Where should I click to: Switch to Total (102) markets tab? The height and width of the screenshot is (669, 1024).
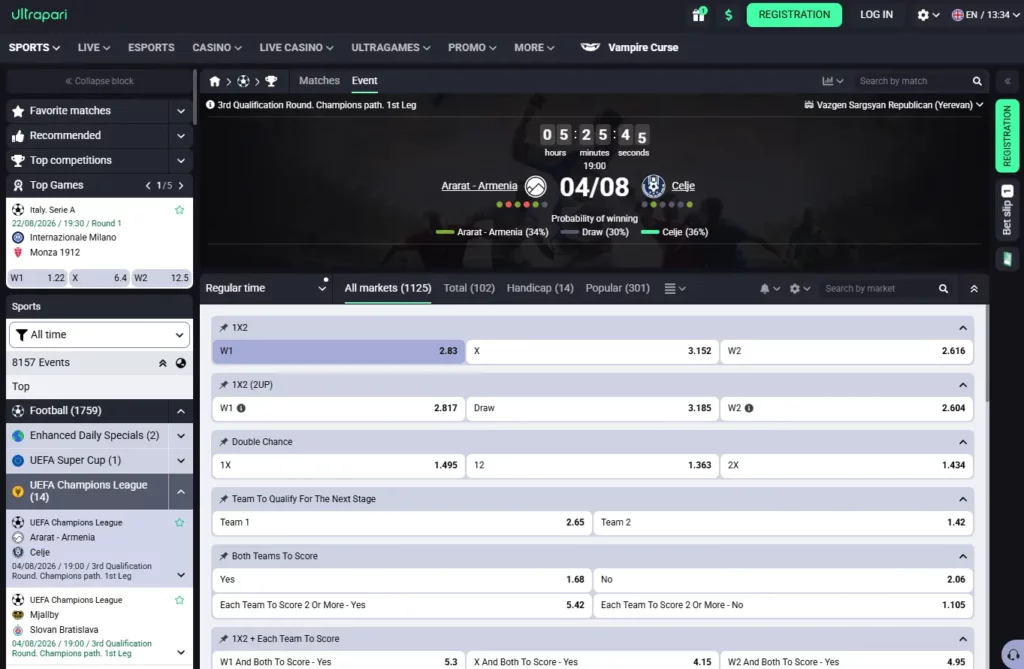(469, 288)
